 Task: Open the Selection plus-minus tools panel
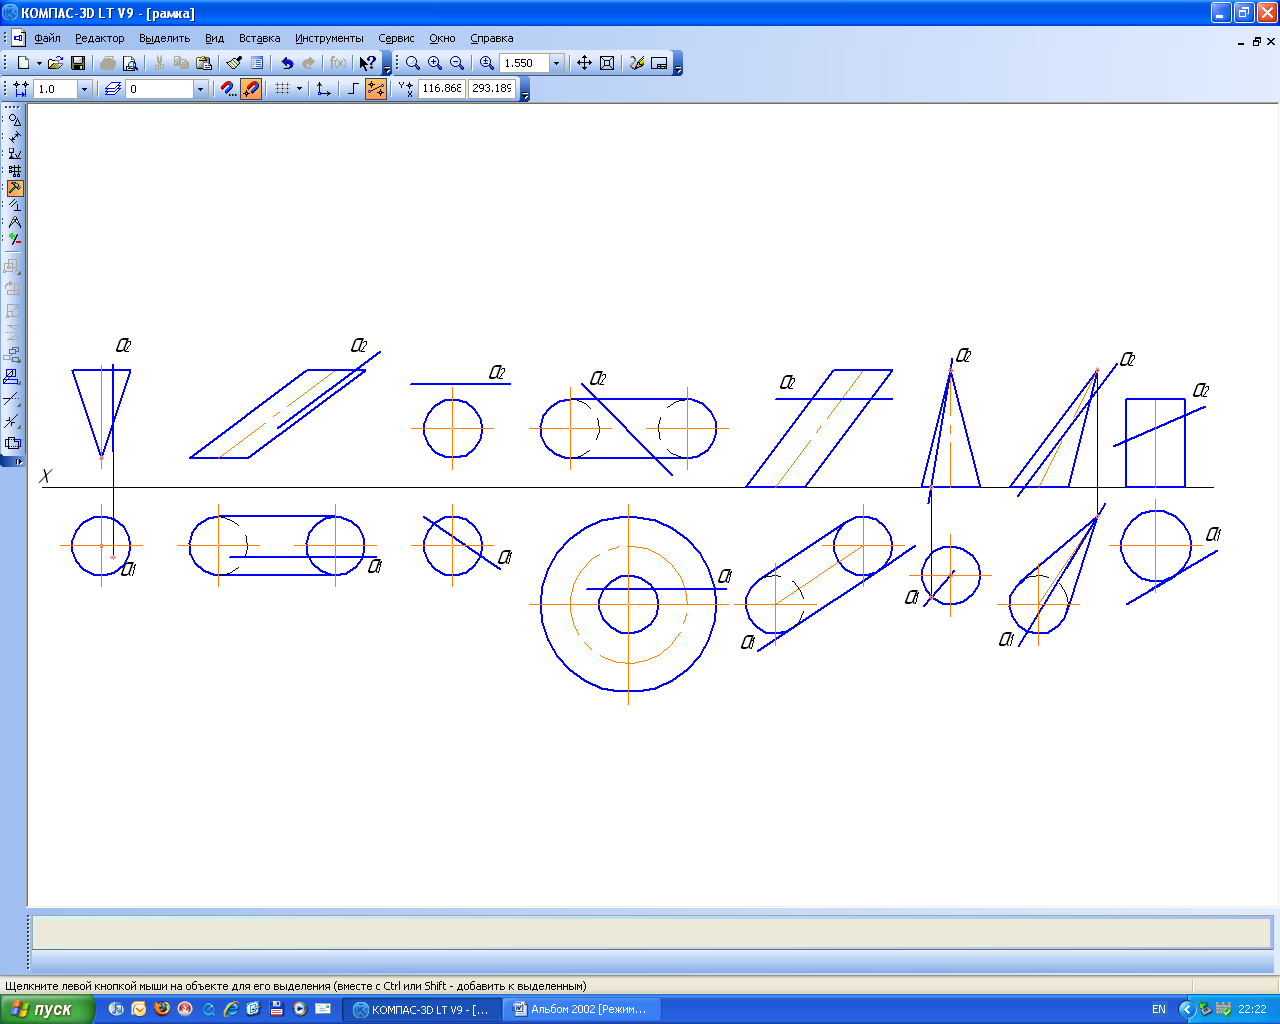pos(14,239)
